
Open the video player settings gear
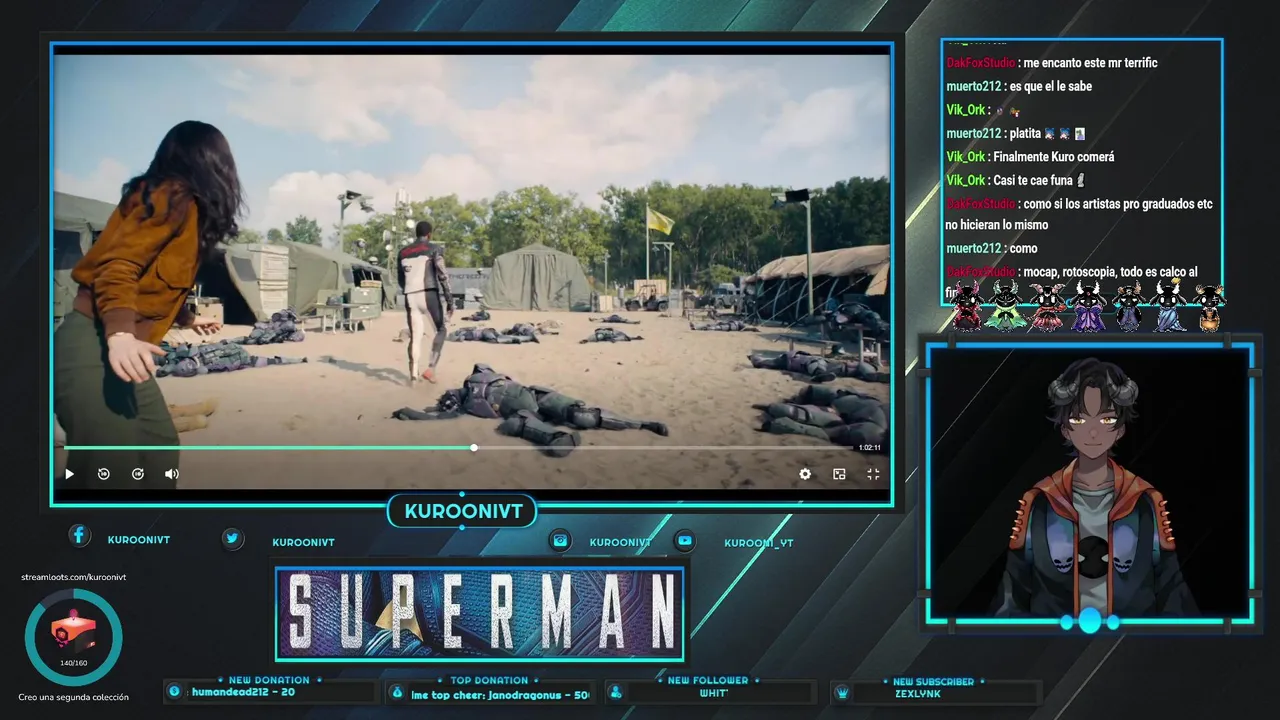point(805,474)
